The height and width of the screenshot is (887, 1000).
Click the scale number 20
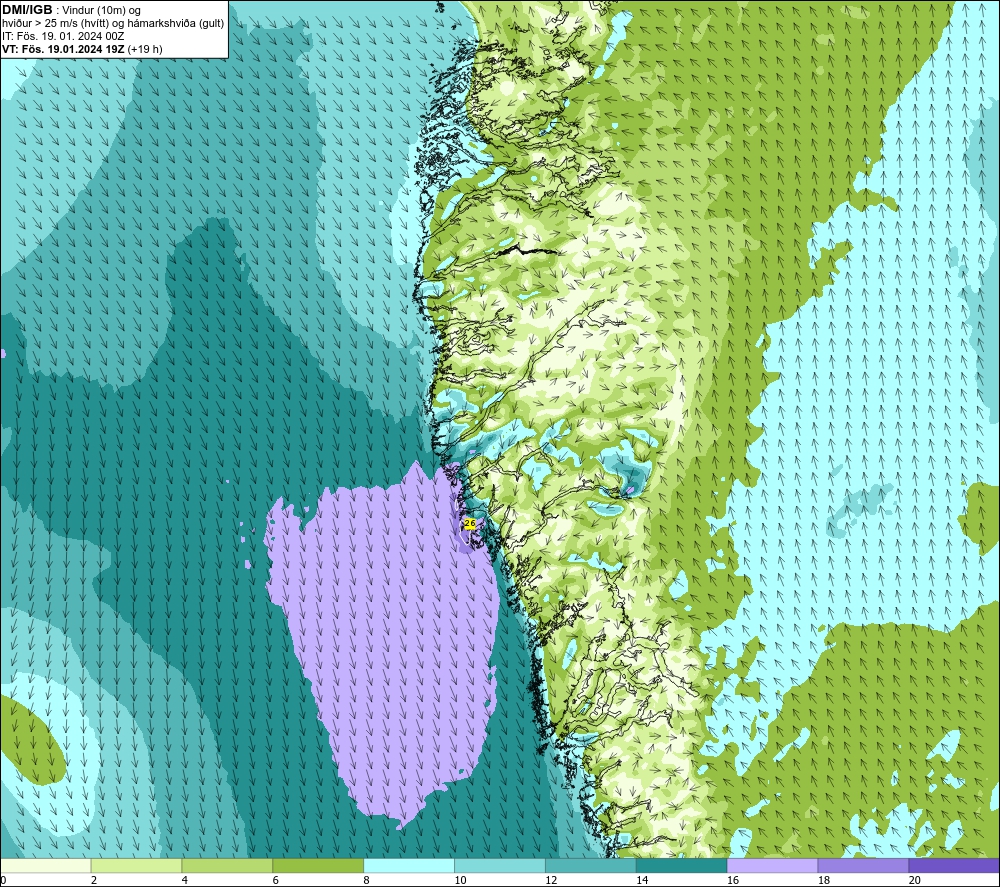click(x=915, y=880)
